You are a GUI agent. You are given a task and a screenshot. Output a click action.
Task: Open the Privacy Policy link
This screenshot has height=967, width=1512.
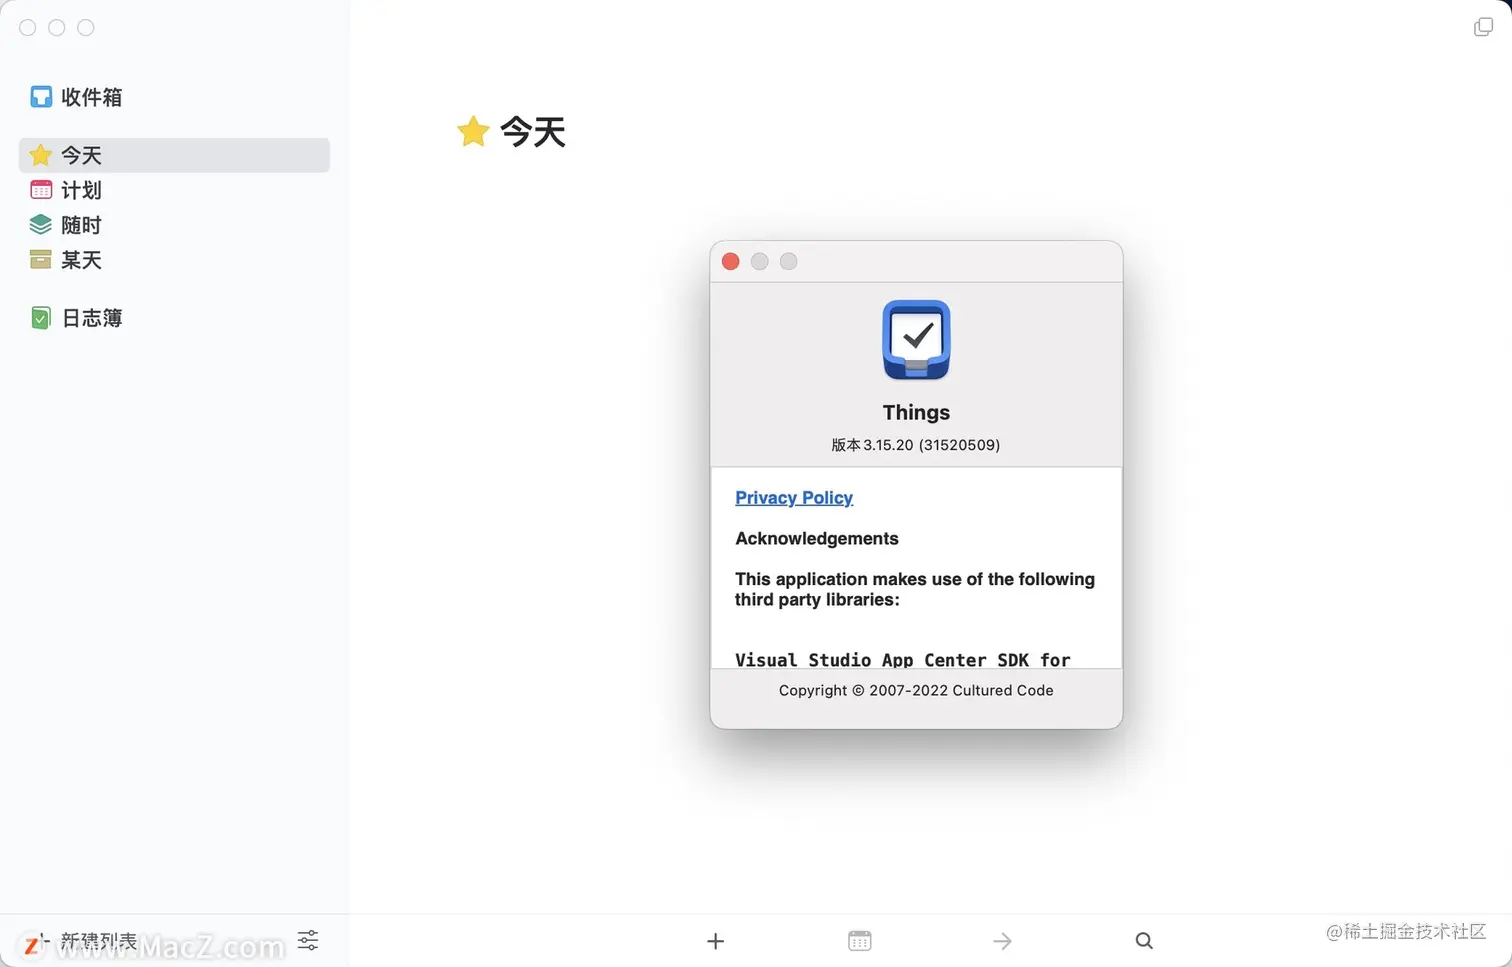pyautogui.click(x=794, y=498)
